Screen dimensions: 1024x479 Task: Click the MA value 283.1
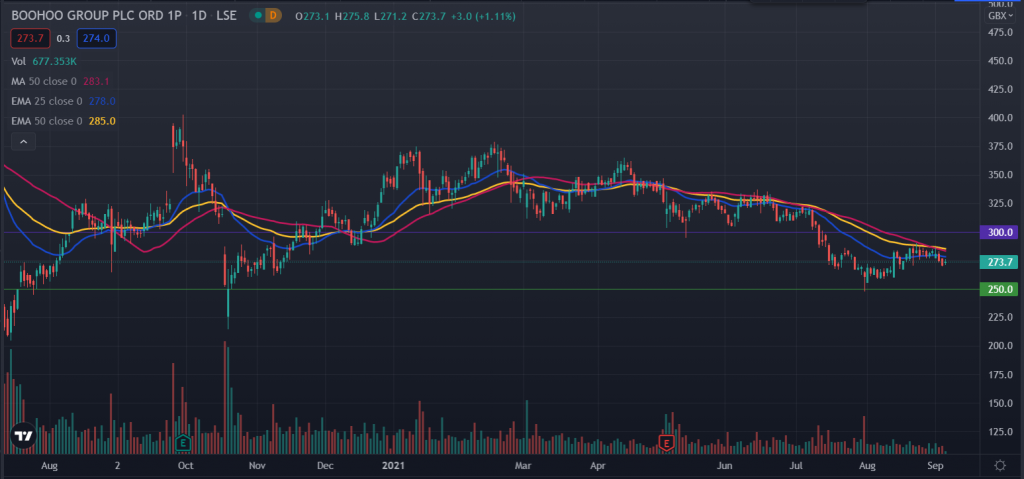point(96,82)
